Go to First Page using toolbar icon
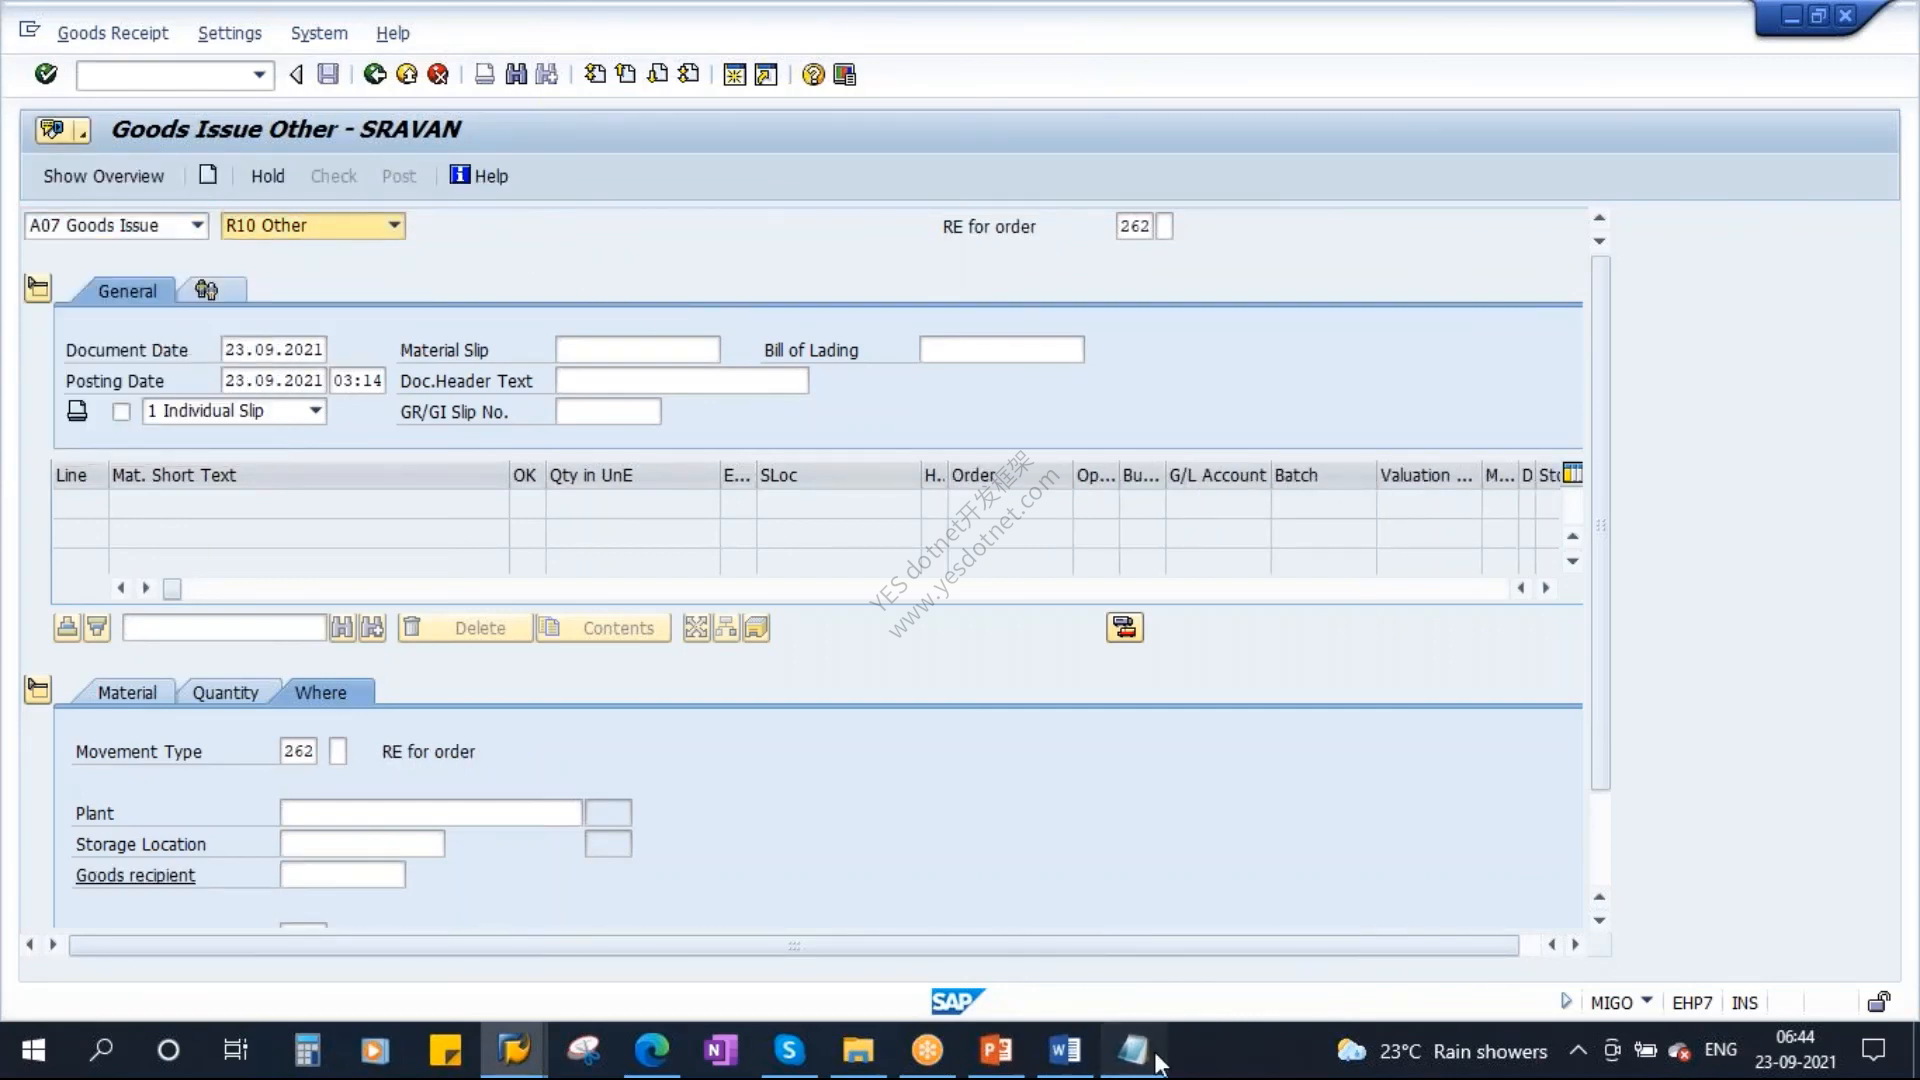The height and width of the screenshot is (1080, 1920). [595, 74]
